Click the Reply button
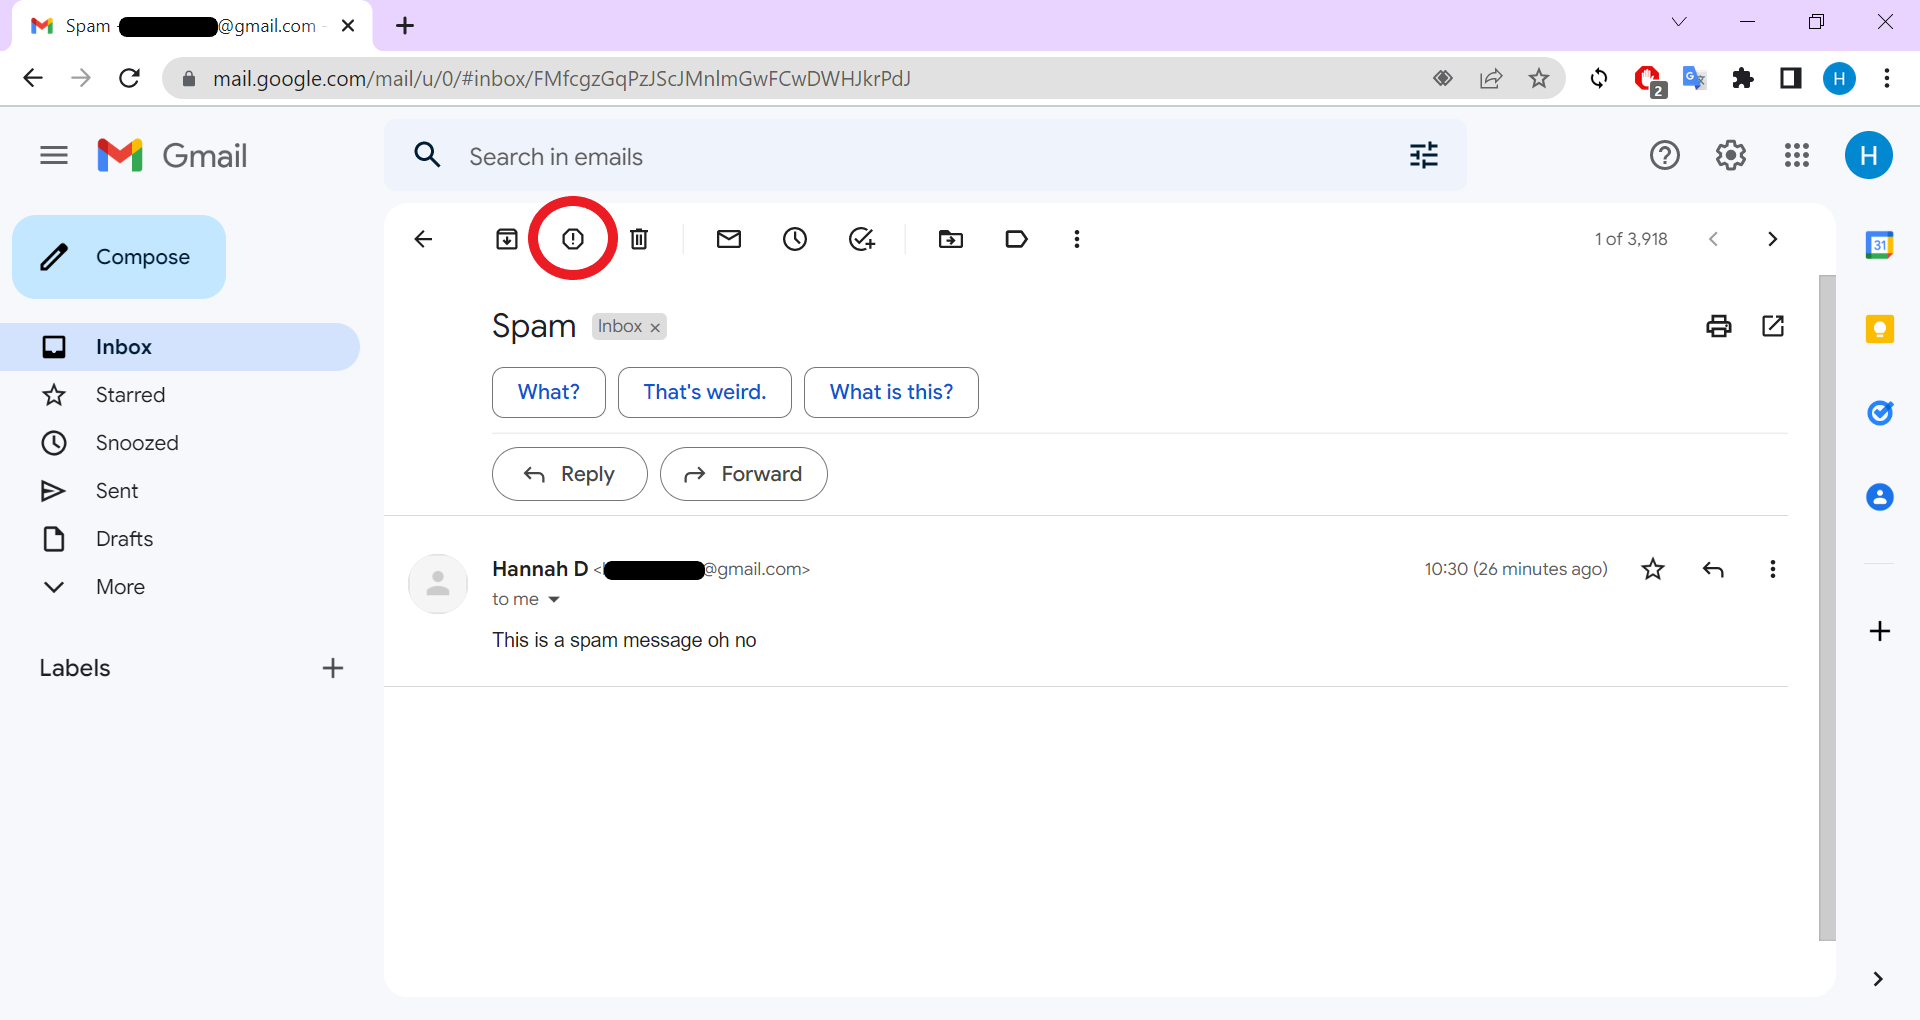1920x1020 pixels. (570, 474)
